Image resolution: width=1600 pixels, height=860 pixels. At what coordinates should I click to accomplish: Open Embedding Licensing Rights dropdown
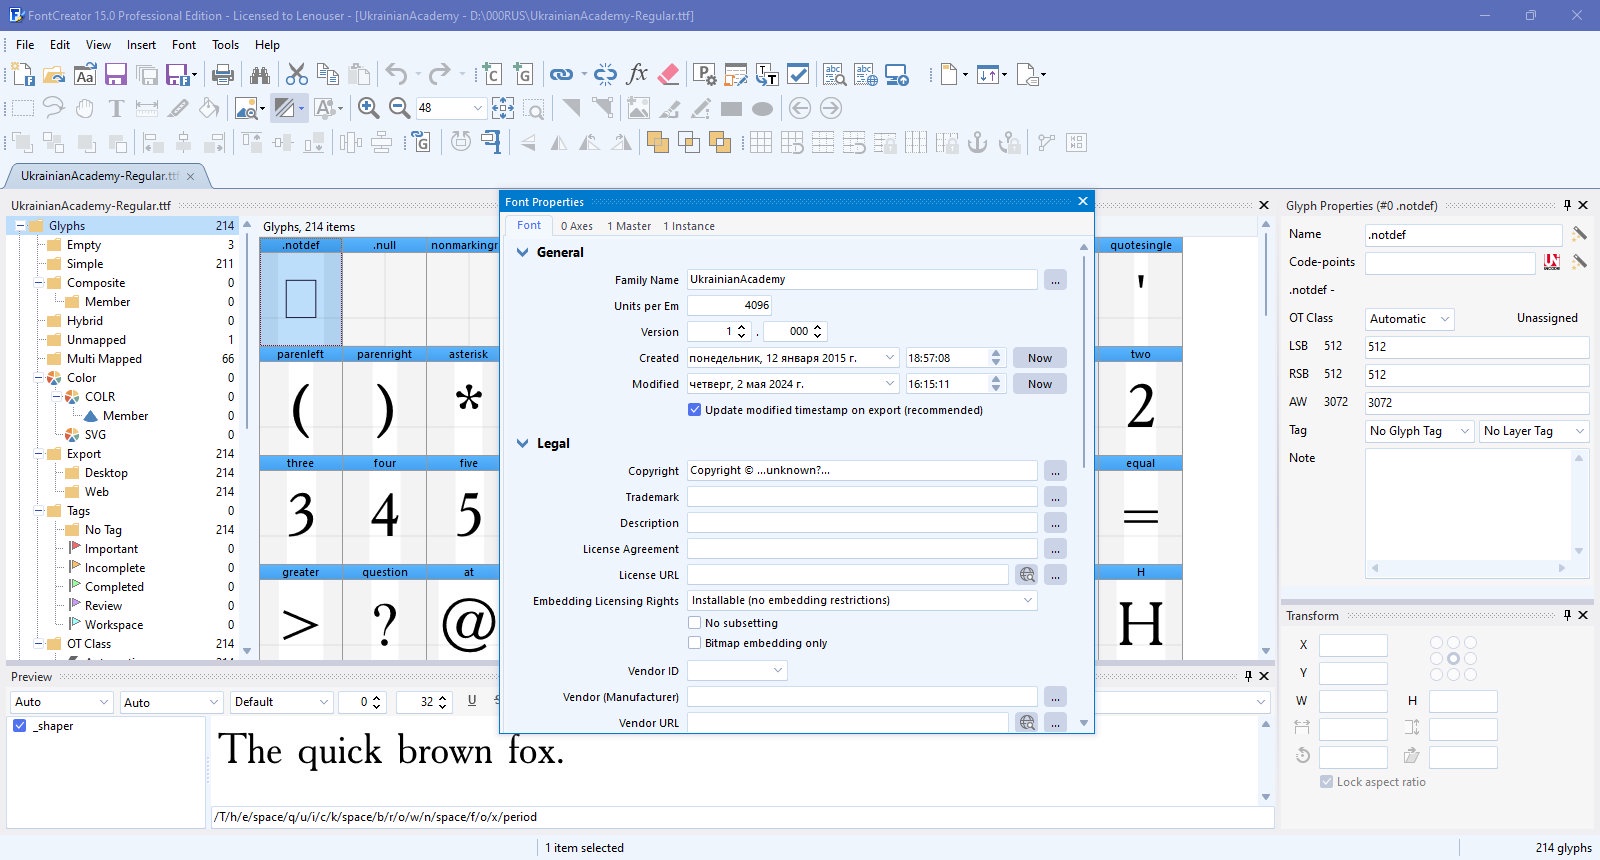pyautogui.click(x=862, y=601)
